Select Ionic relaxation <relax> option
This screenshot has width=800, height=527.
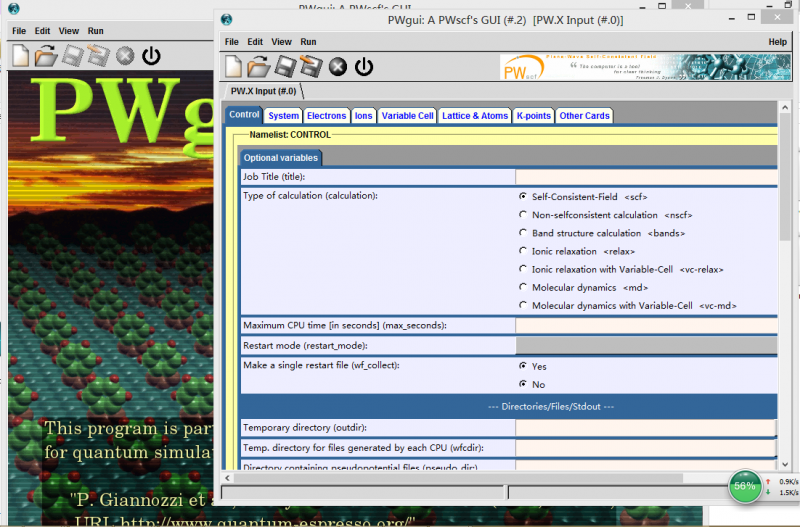(522, 251)
